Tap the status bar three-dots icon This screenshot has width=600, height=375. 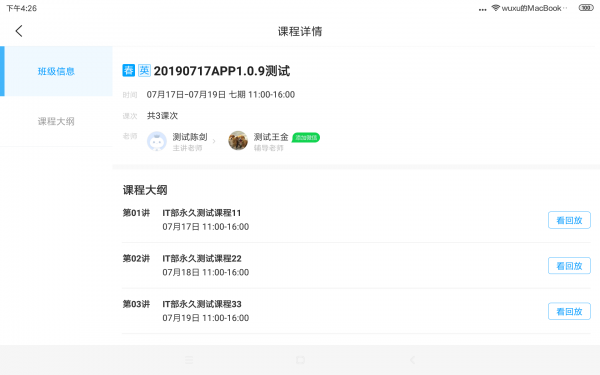[x=483, y=10]
